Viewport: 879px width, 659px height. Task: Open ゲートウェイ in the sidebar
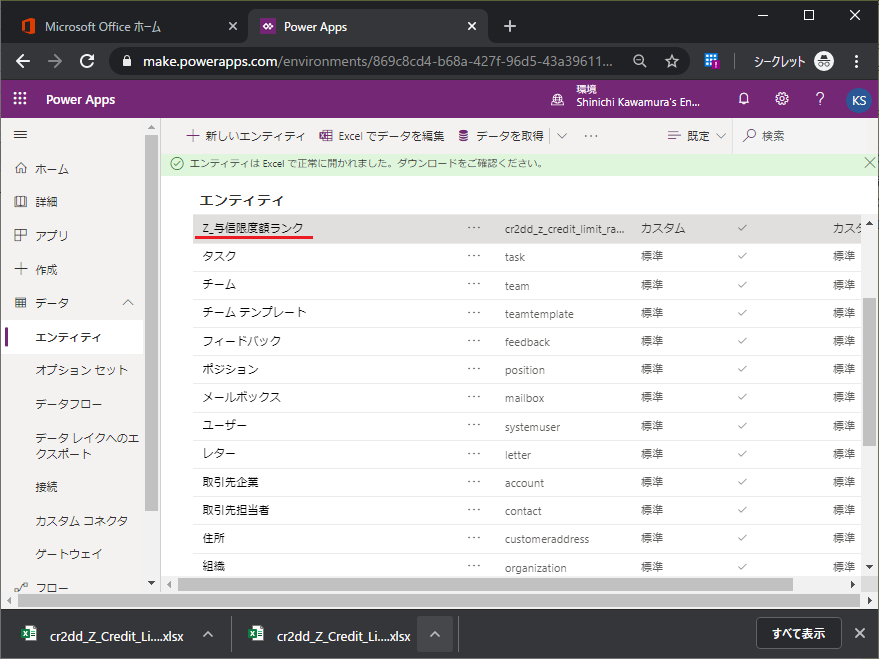pyautogui.click(x=68, y=554)
